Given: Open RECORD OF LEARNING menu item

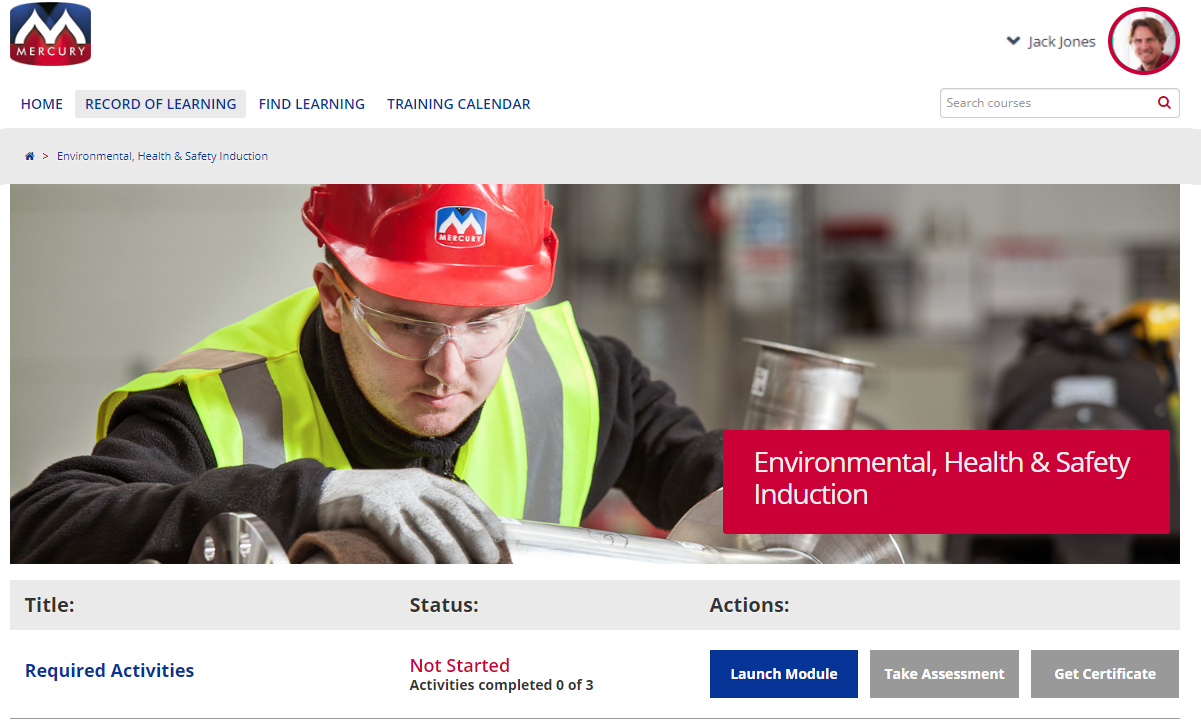Looking at the screenshot, I should coord(160,104).
